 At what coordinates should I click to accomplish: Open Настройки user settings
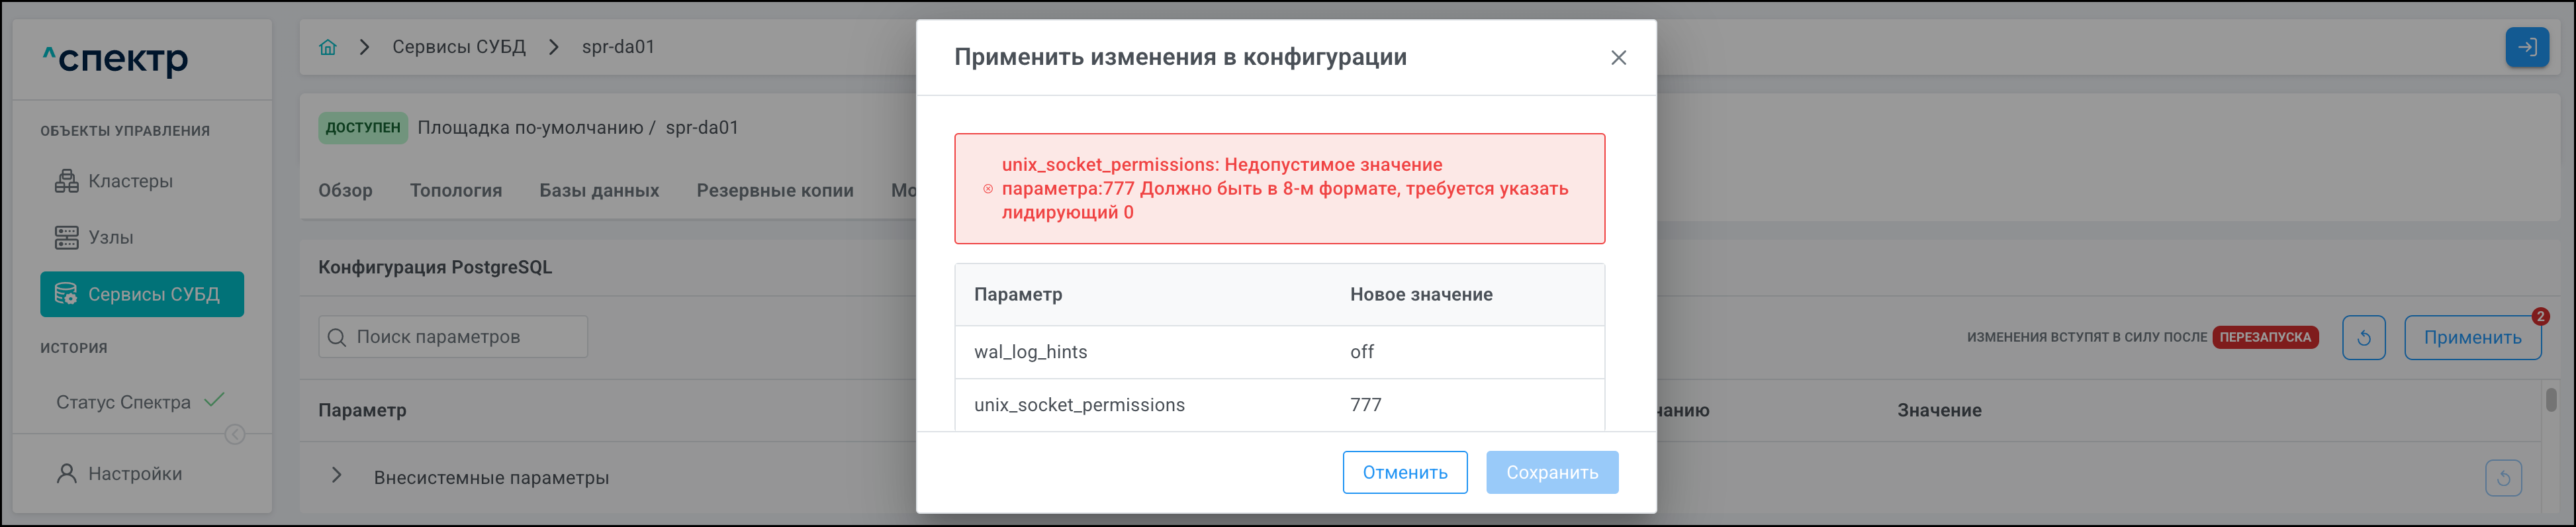click(x=134, y=474)
